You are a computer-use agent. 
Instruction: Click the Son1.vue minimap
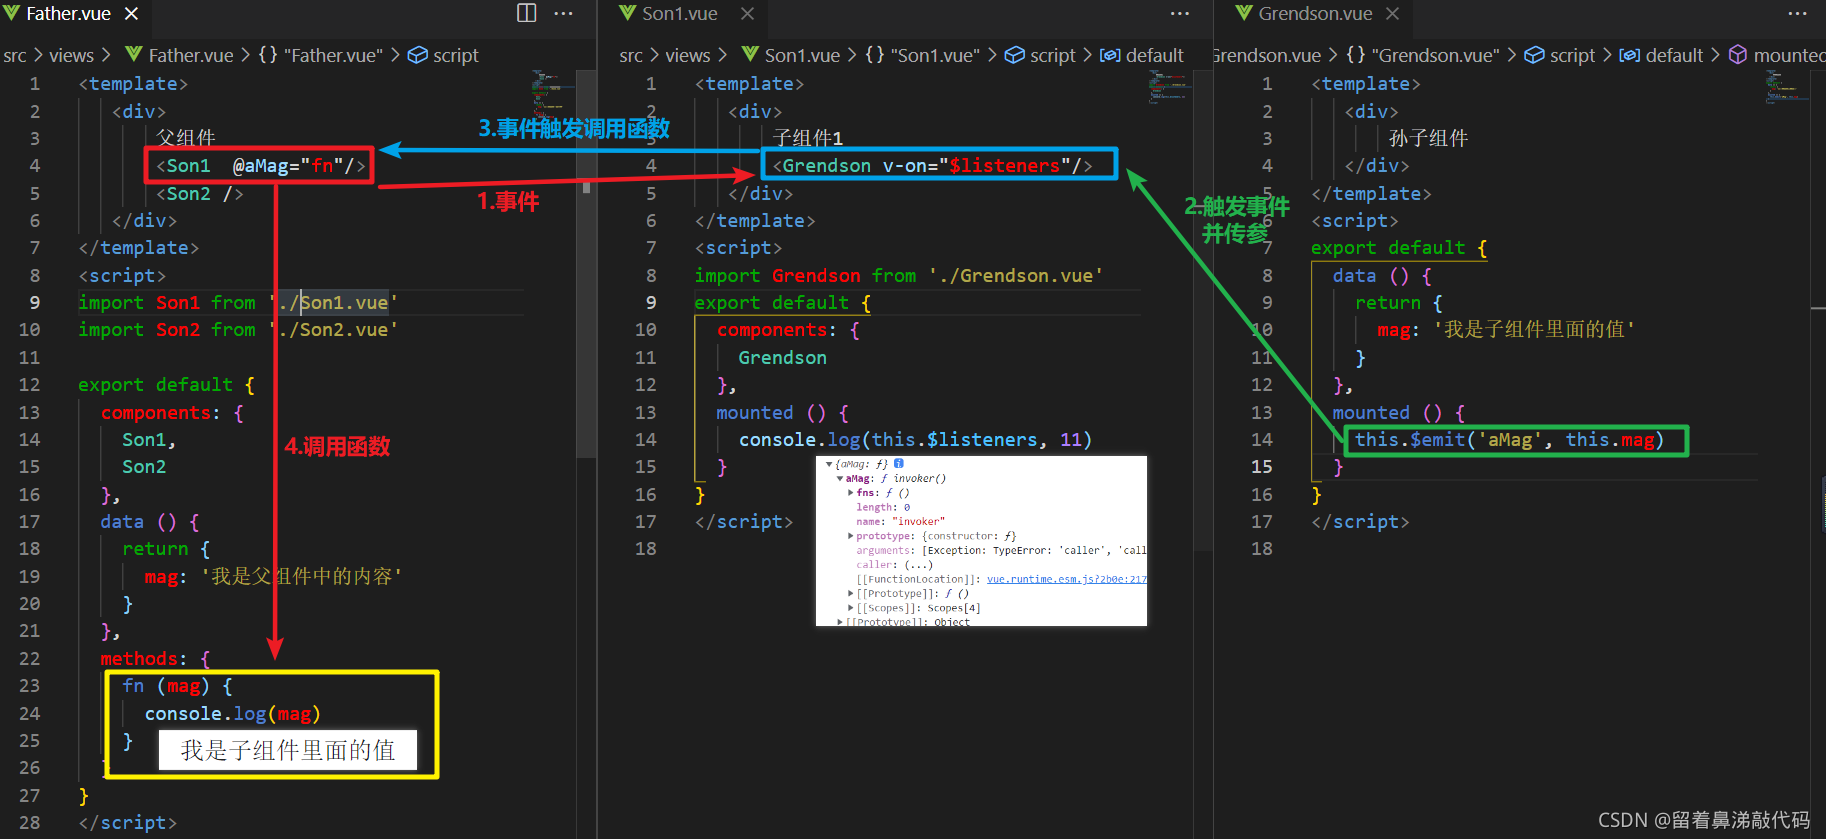(x=1169, y=88)
